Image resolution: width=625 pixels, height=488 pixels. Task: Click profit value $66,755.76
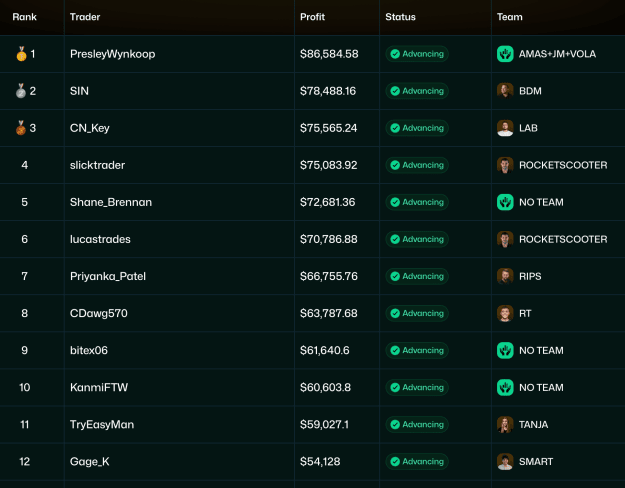tap(329, 276)
